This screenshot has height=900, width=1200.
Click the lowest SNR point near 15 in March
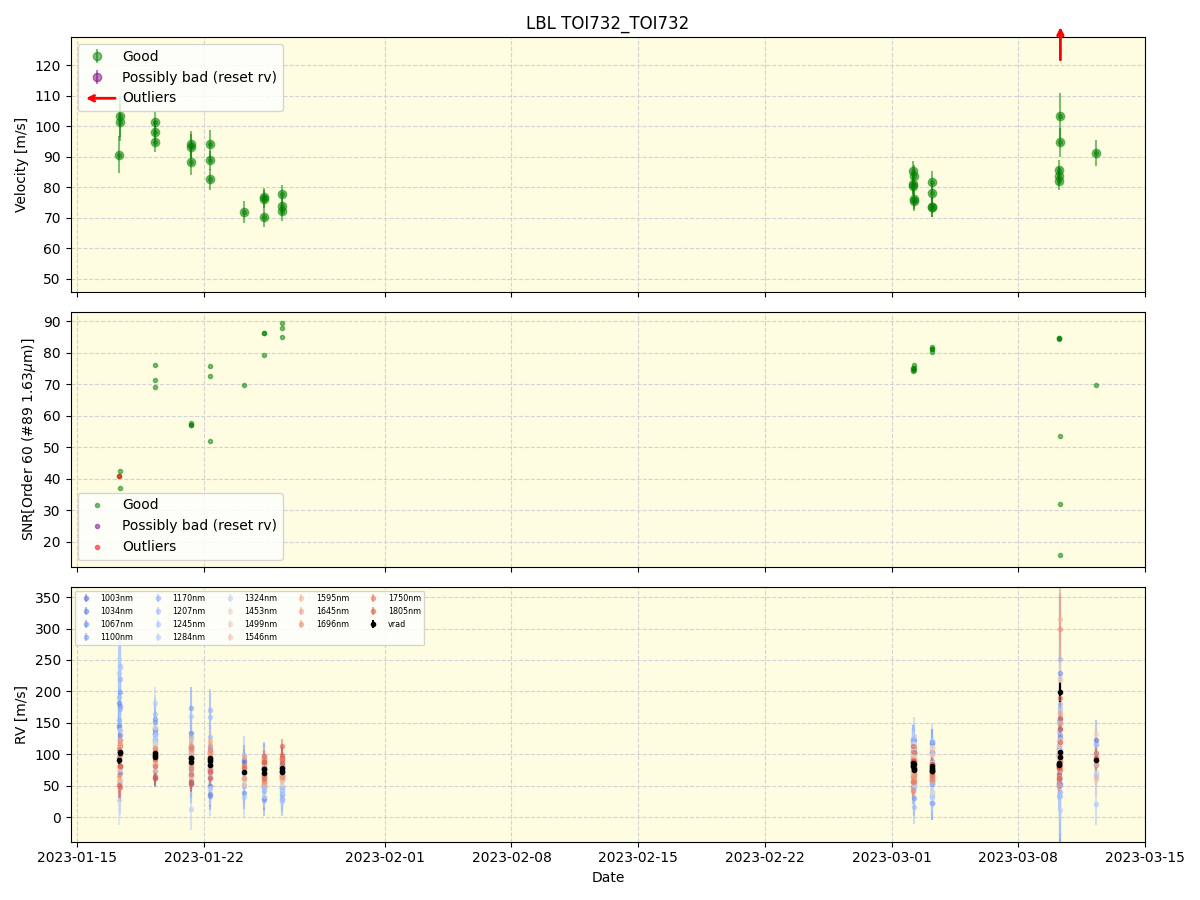coord(1060,555)
